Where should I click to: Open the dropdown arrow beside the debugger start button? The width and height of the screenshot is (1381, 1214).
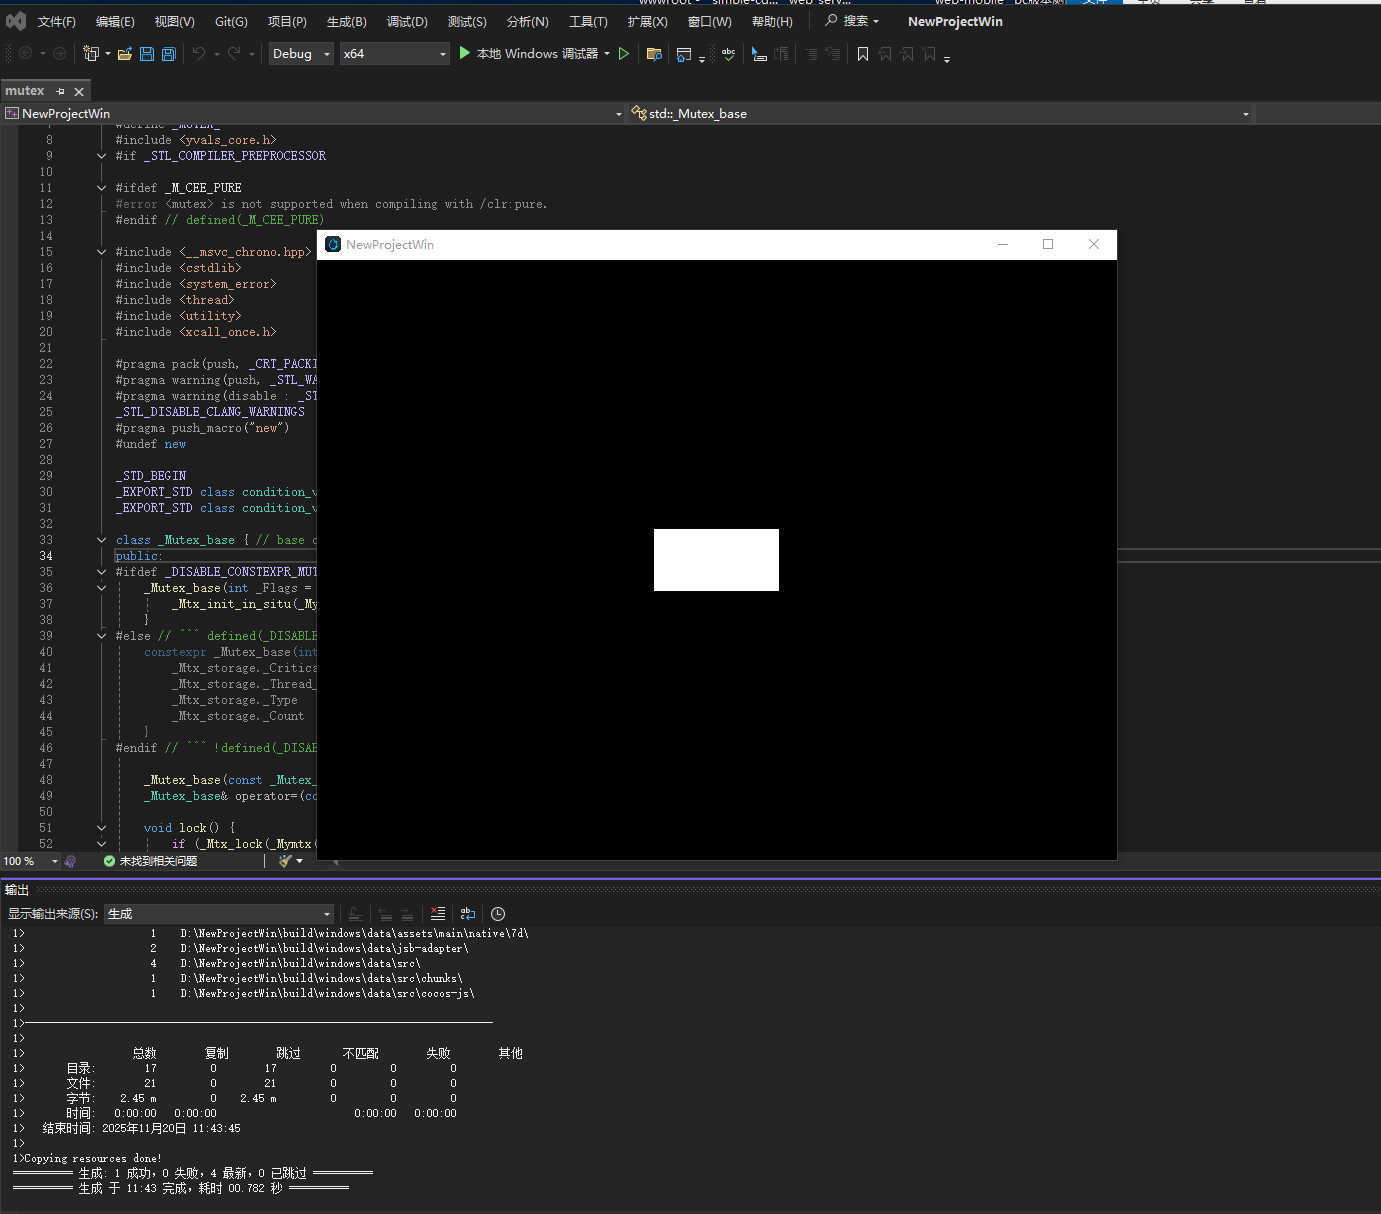(x=607, y=54)
